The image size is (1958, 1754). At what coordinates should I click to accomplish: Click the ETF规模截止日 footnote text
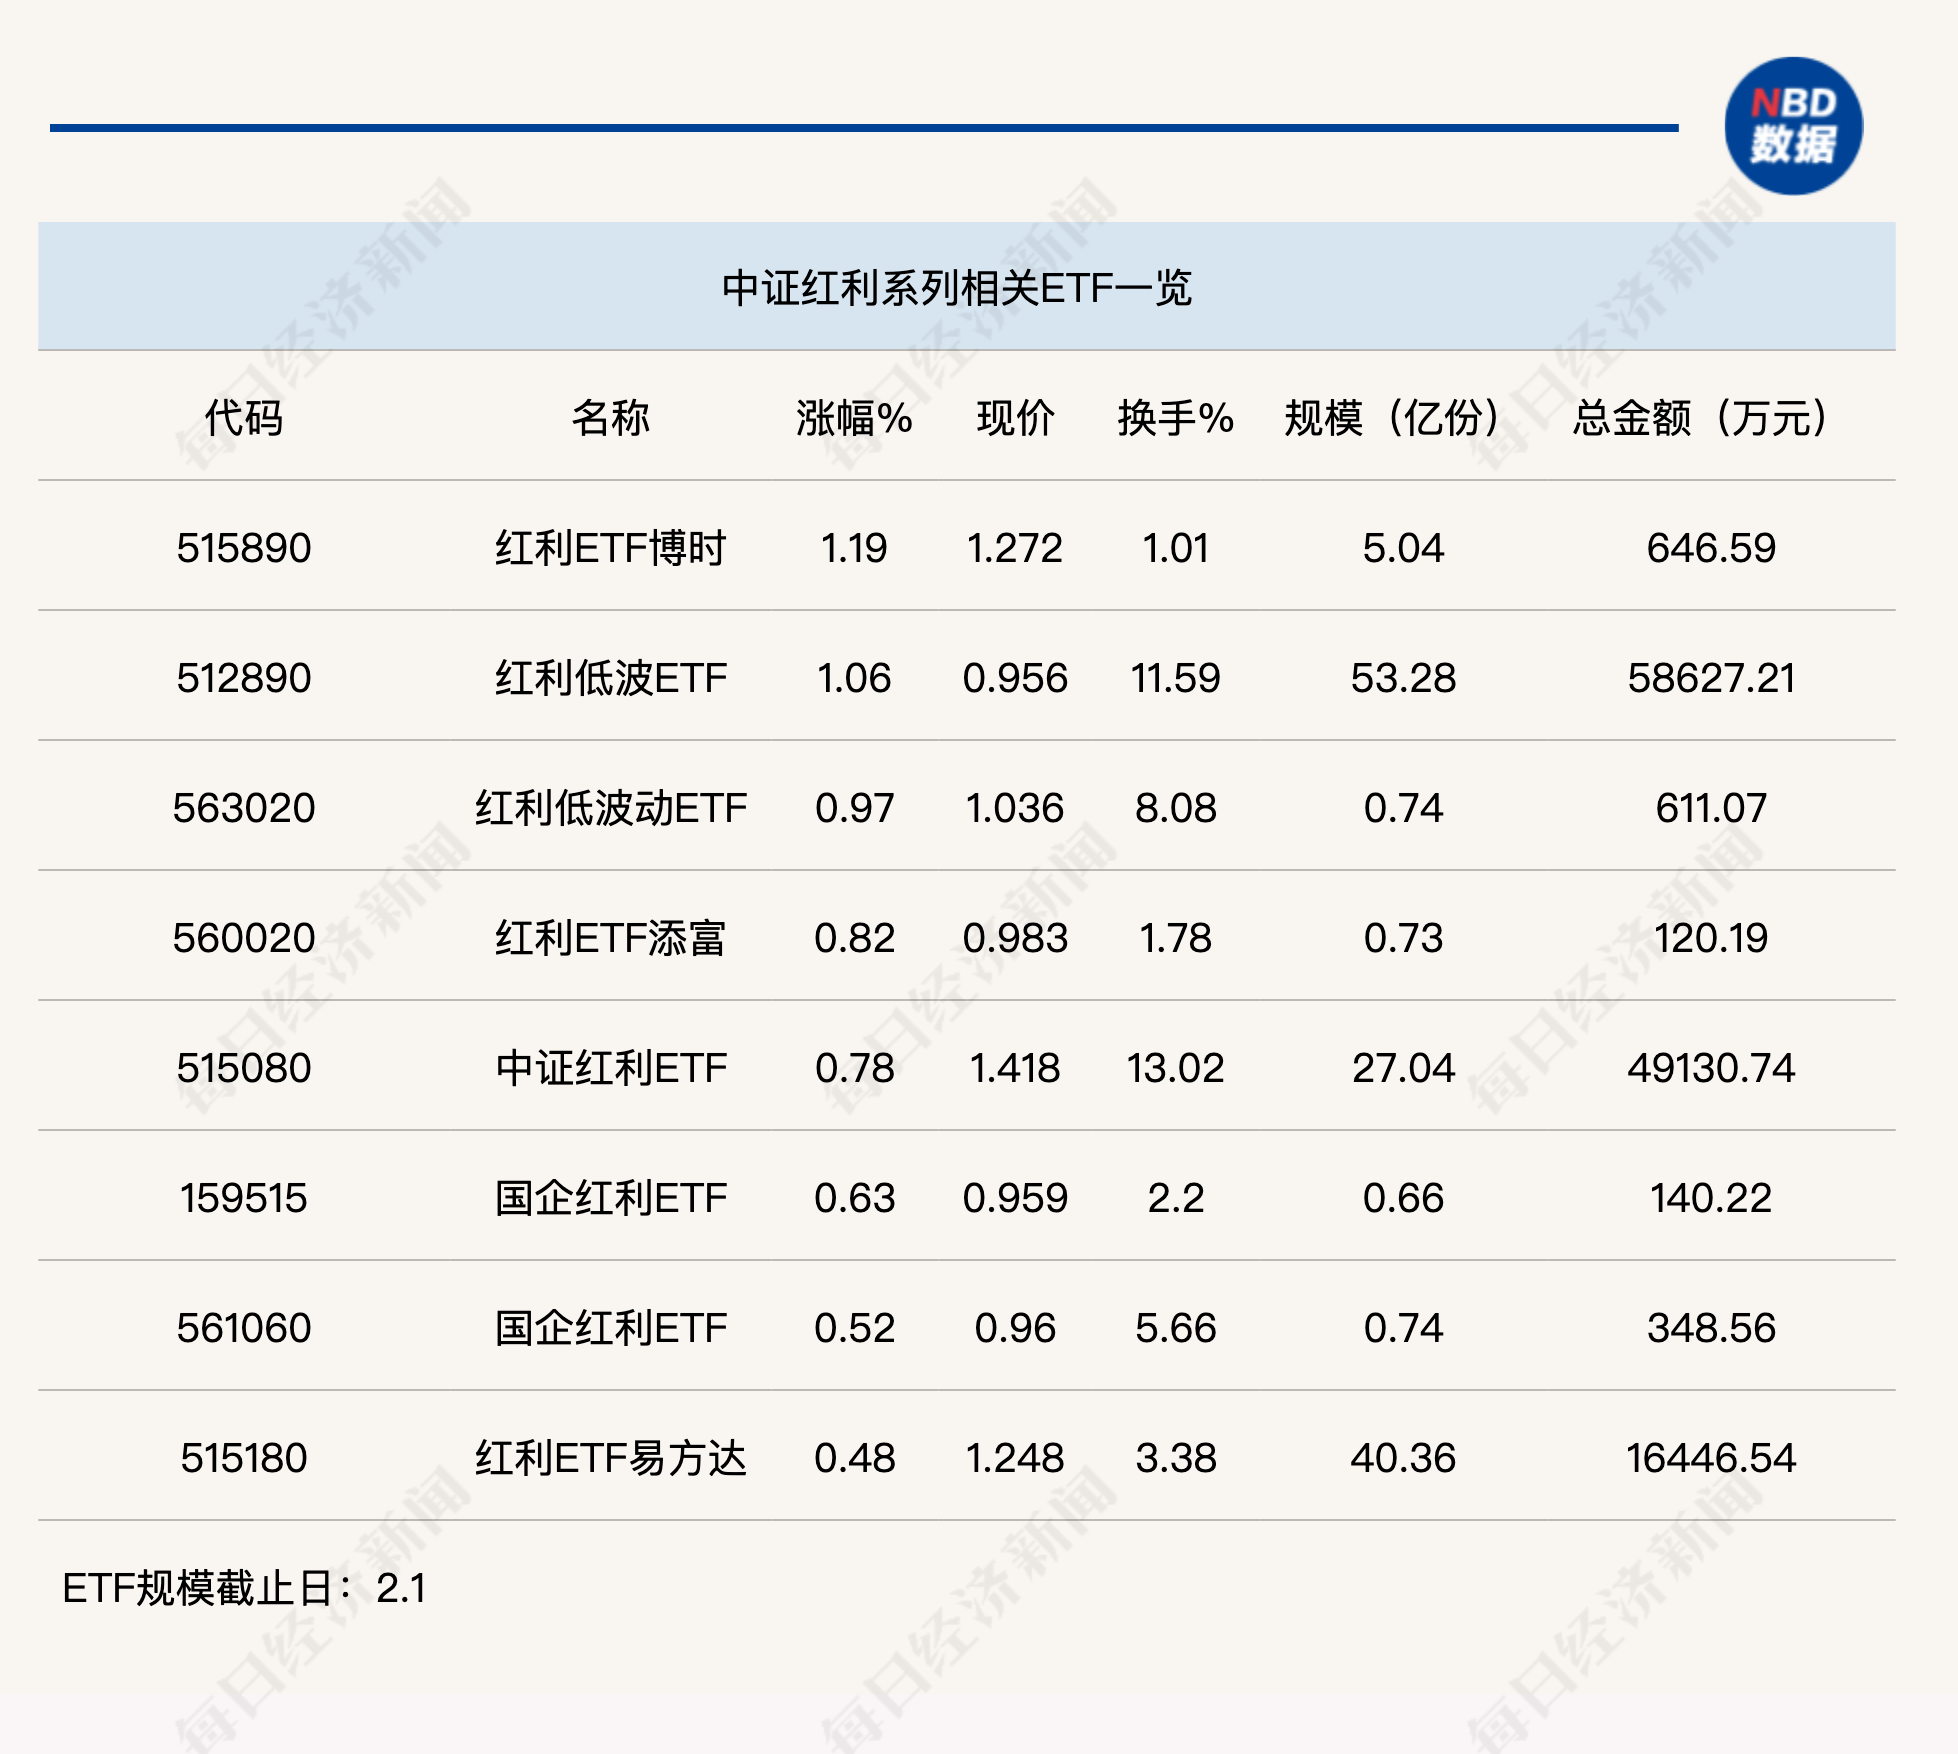245,1588
